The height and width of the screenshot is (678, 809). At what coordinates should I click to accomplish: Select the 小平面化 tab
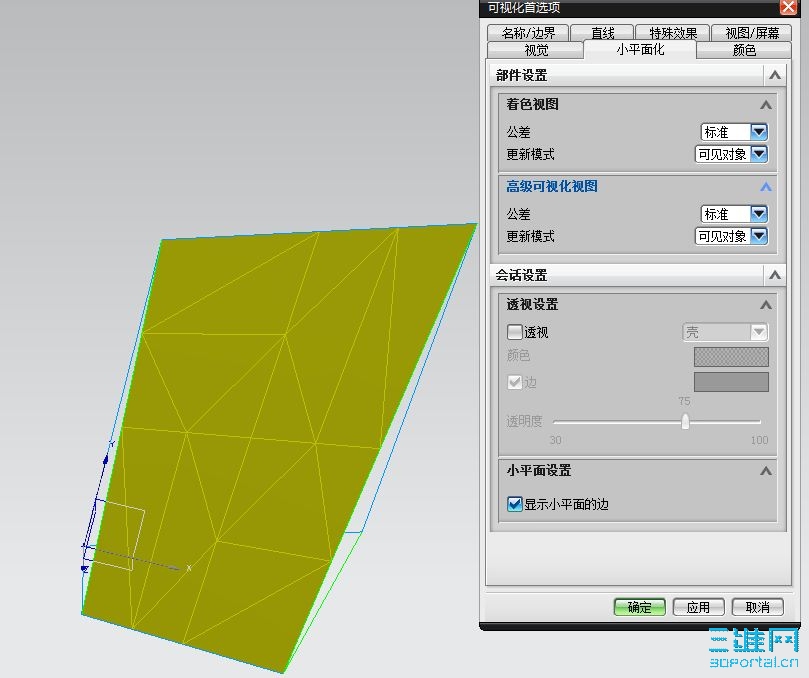[640, 50]
